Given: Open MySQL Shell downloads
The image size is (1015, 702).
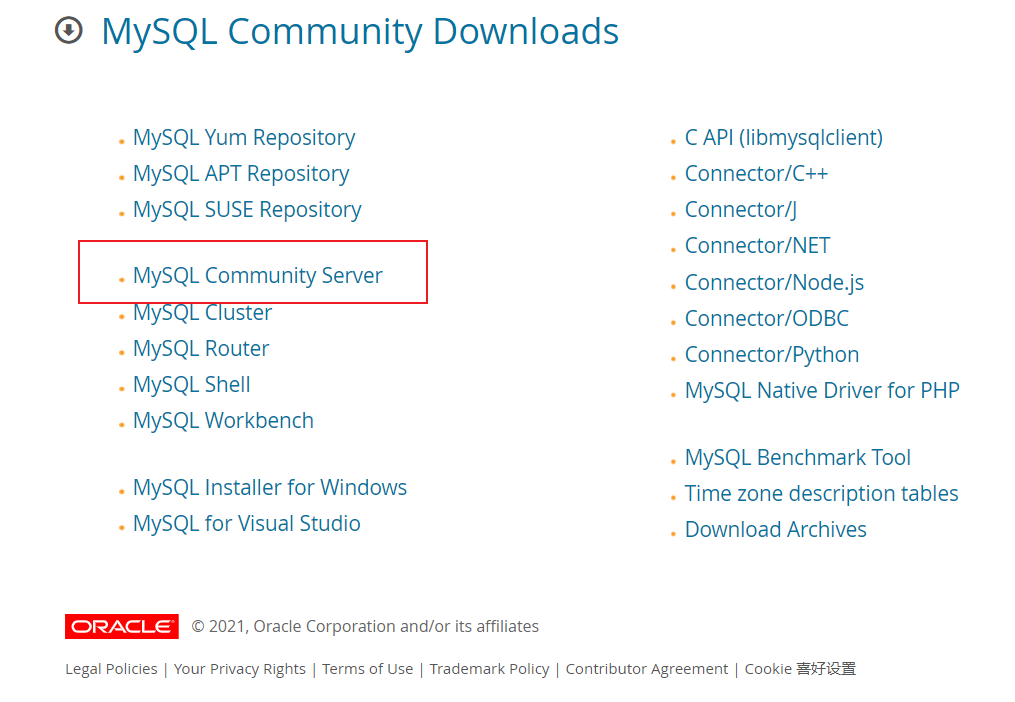Looking at the screenshot, I should (x=191, y=384).
